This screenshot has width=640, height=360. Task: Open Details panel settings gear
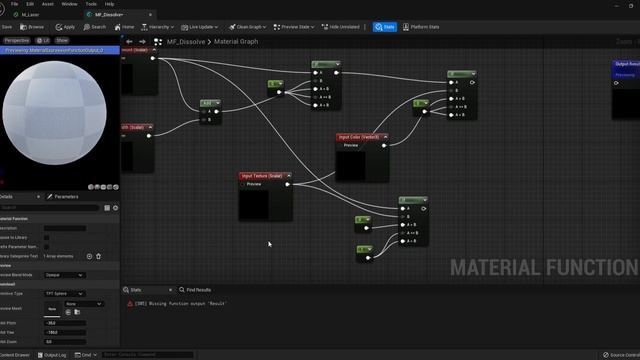(116, 208)
